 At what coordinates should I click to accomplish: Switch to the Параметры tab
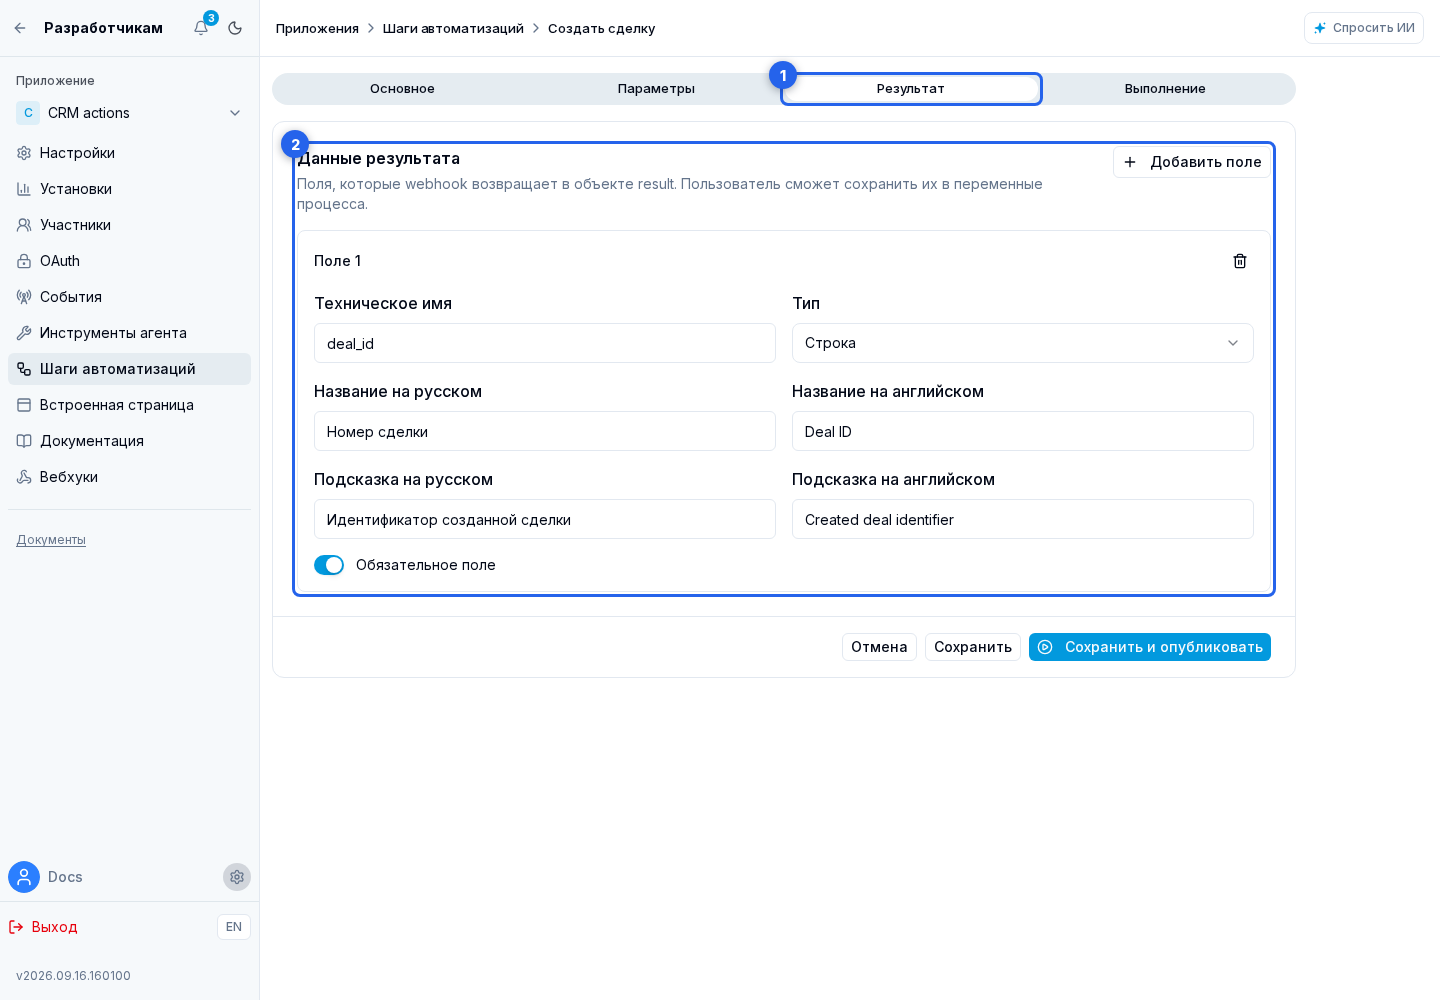(656, 89)
